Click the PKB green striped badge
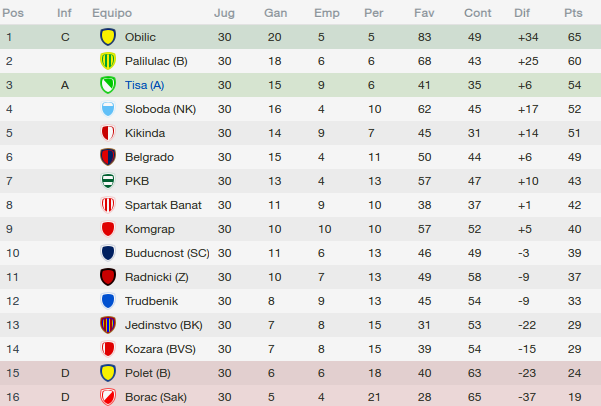 pos(108,181)
